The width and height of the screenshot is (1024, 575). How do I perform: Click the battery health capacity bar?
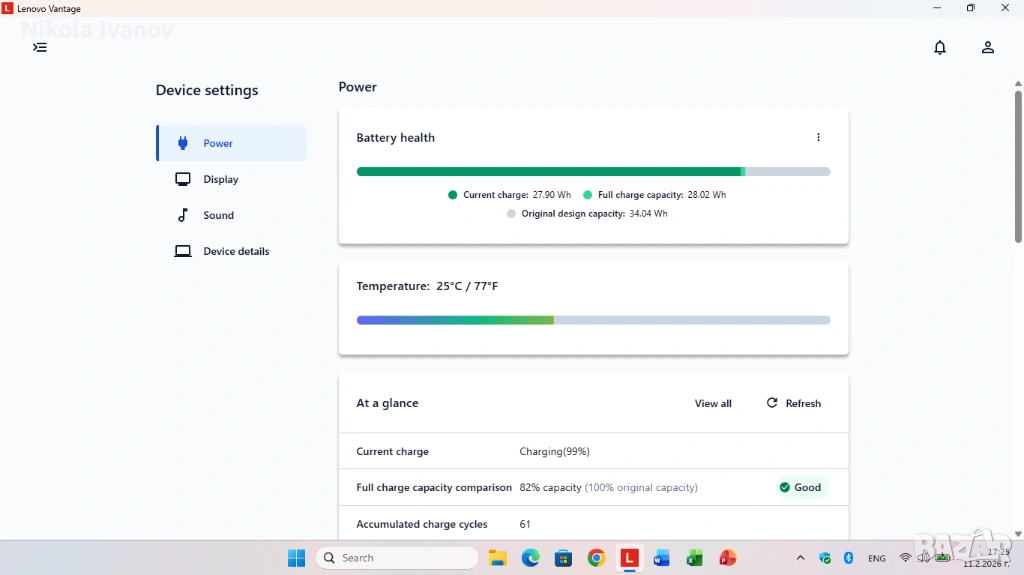click(593, 172)
